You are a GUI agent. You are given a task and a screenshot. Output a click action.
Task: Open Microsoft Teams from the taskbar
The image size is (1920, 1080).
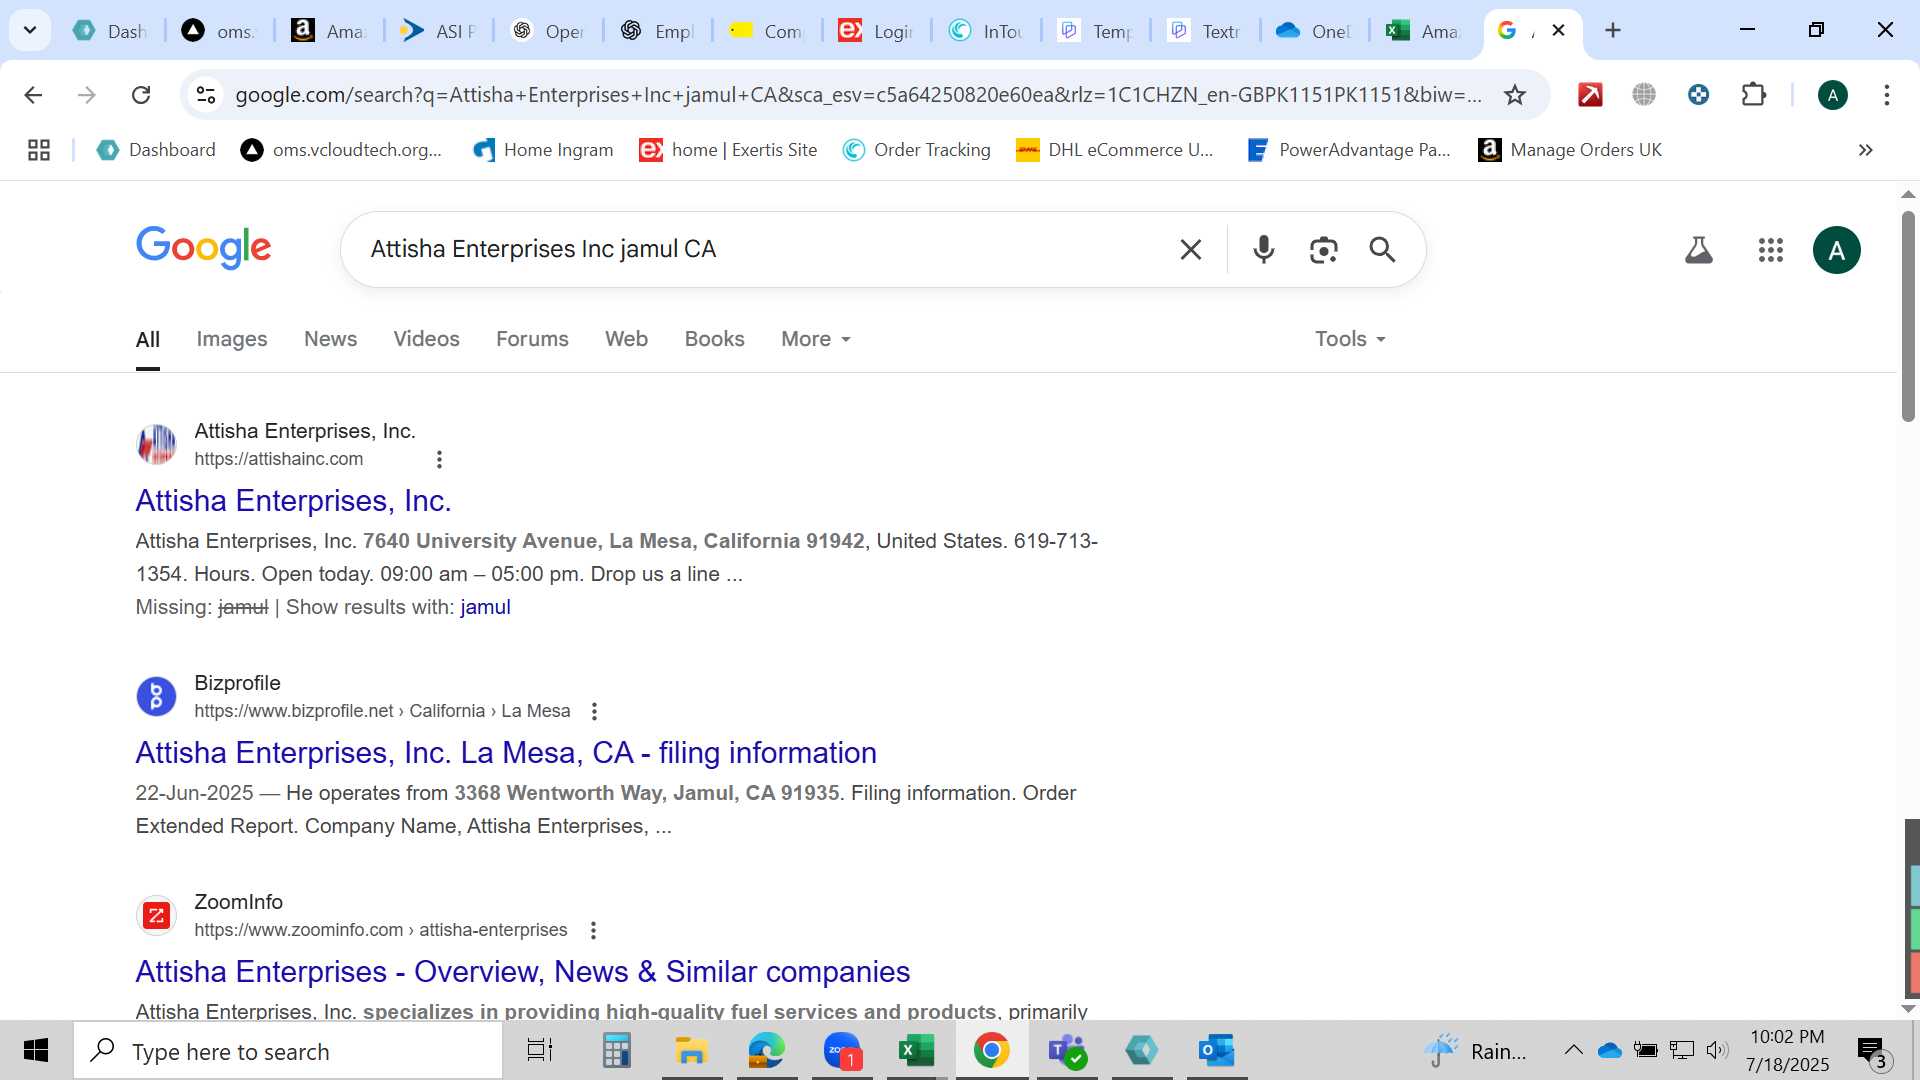click(1067, 1050)
